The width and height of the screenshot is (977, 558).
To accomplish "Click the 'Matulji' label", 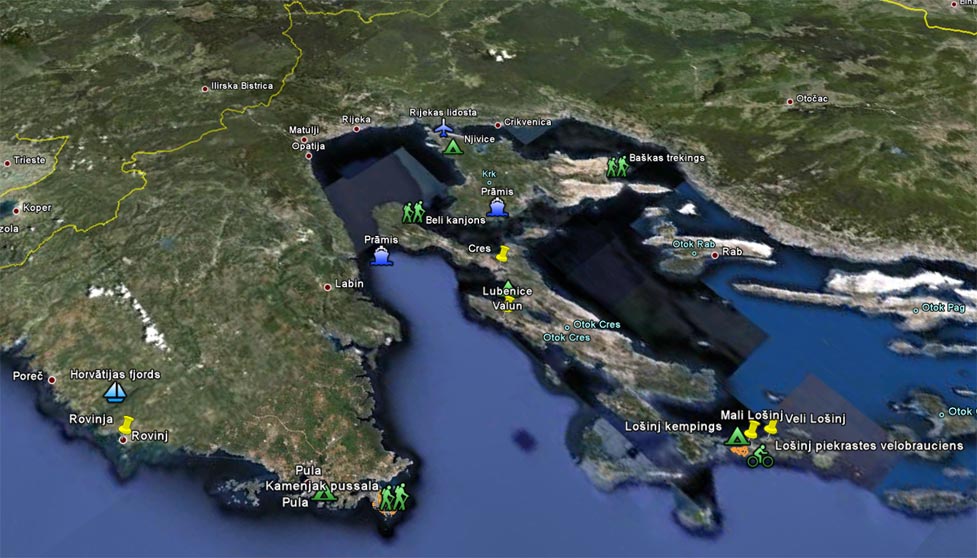I will (304, 130).
